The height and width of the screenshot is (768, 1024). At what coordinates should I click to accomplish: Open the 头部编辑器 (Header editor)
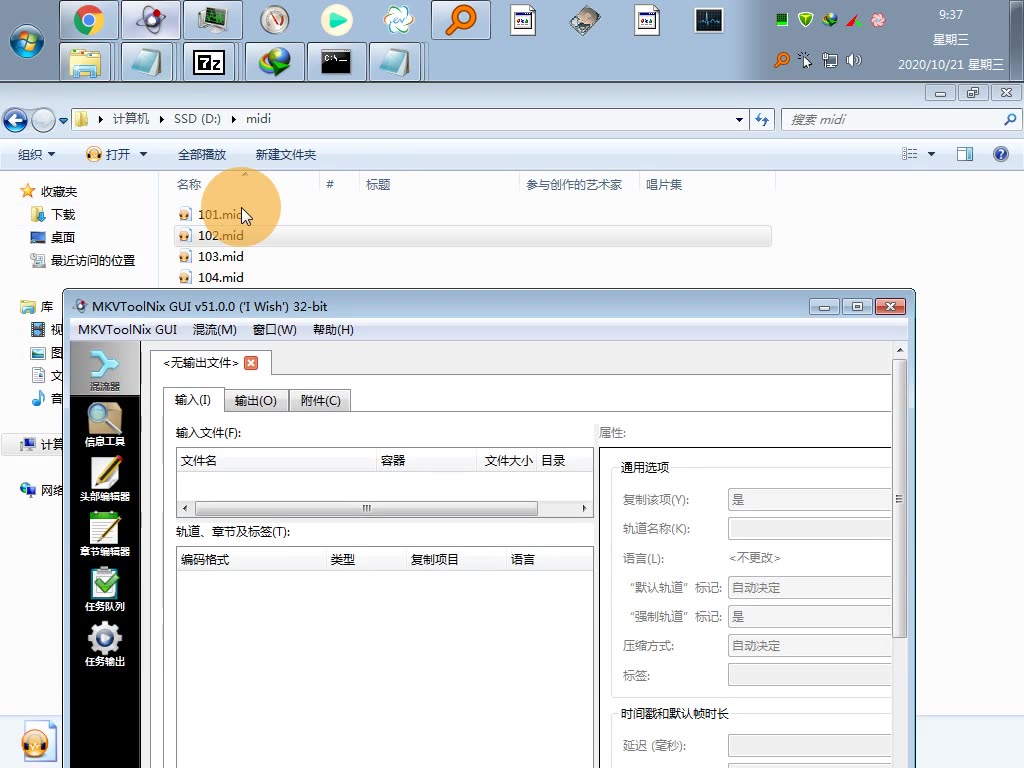pos(105,478)
